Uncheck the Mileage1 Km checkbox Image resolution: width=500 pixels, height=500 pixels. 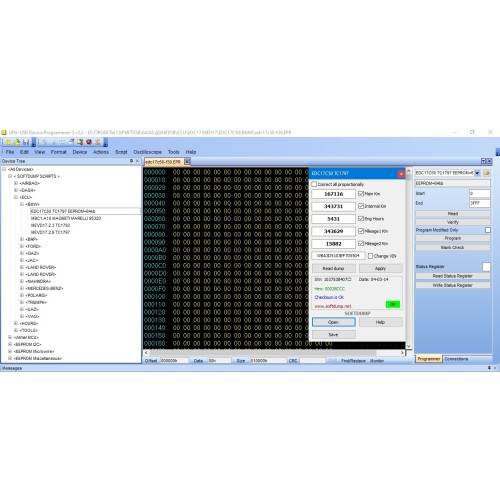click(361, 231)
